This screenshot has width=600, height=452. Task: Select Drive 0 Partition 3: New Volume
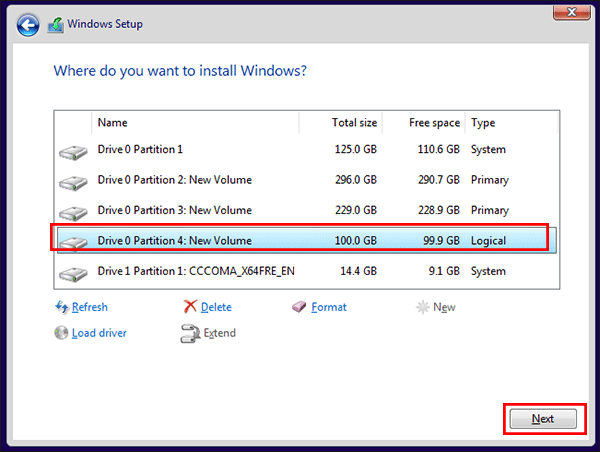(x=174, y=210)
